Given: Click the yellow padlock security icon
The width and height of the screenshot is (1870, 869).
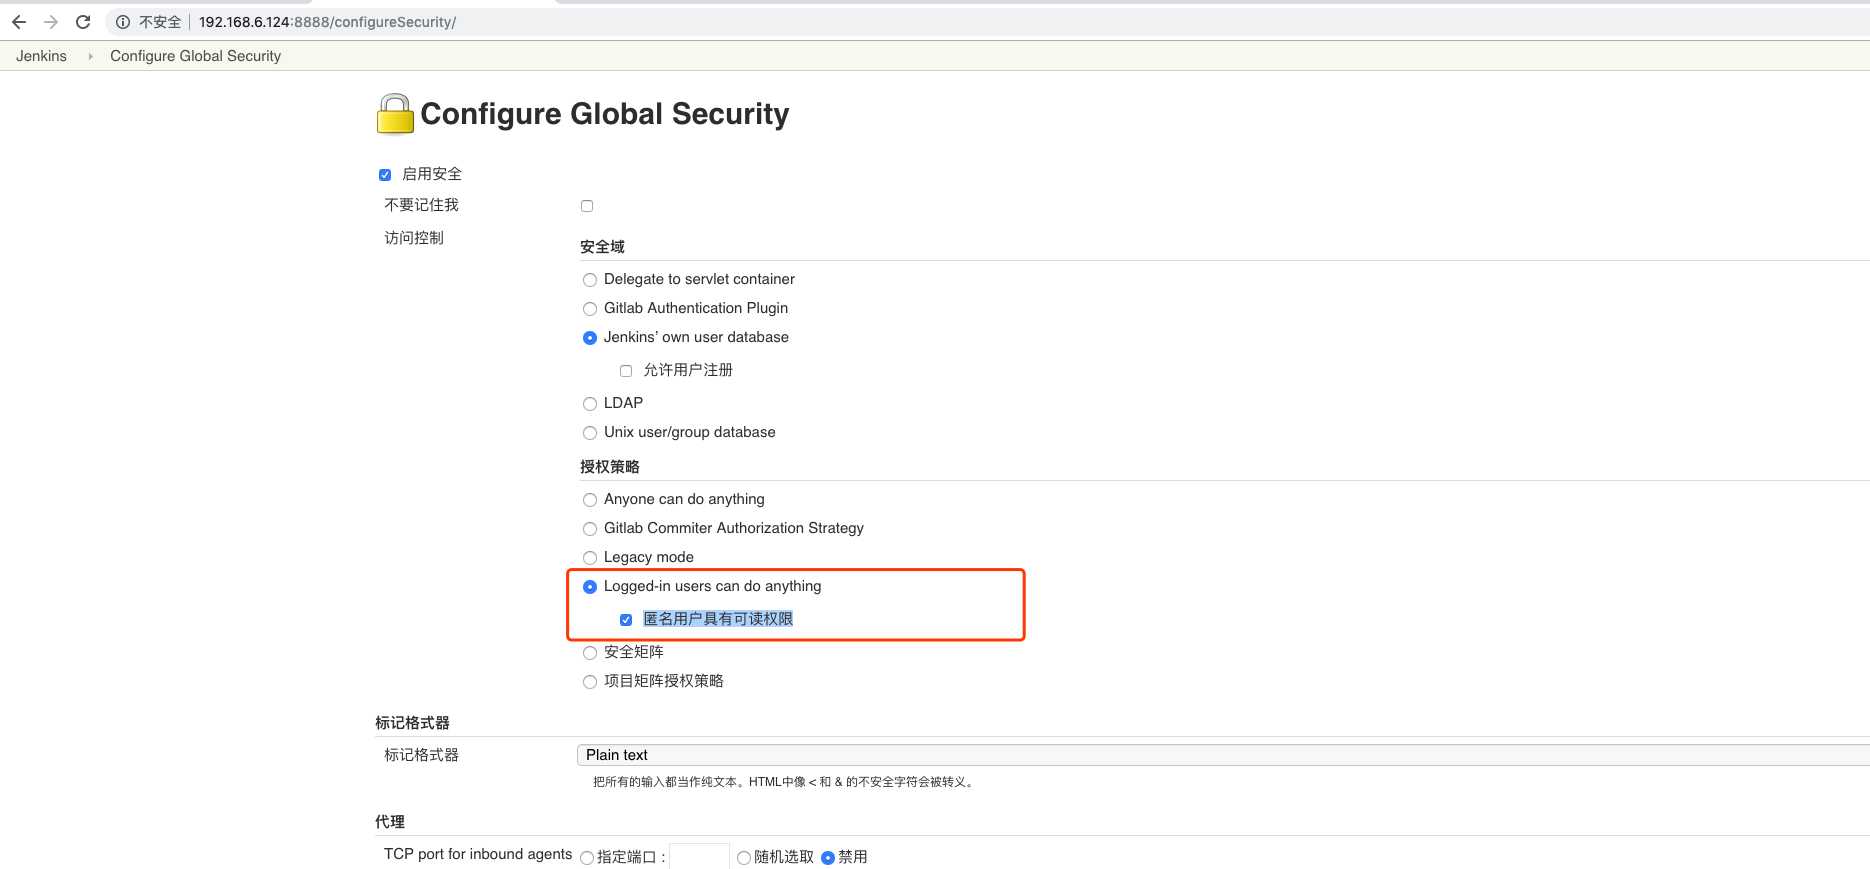Looking at the screenshot, I should (x=395, y=114).
